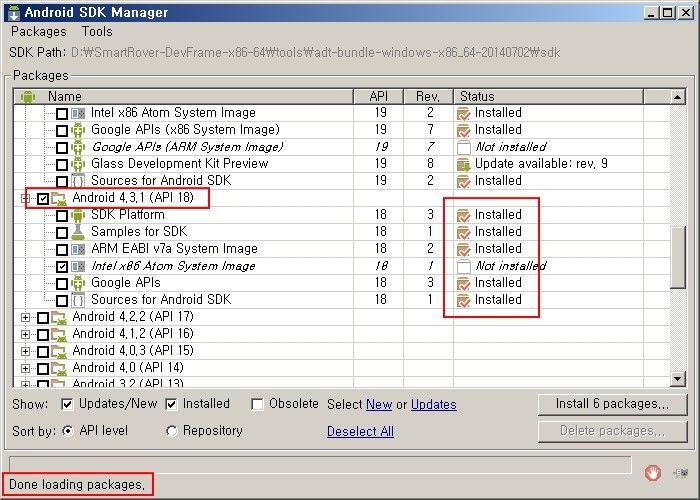Click the API 18 Intel x86 Atom System Image icon
Image resolution: width=700 pixels, height=500 pixels.
coord(78,267)
